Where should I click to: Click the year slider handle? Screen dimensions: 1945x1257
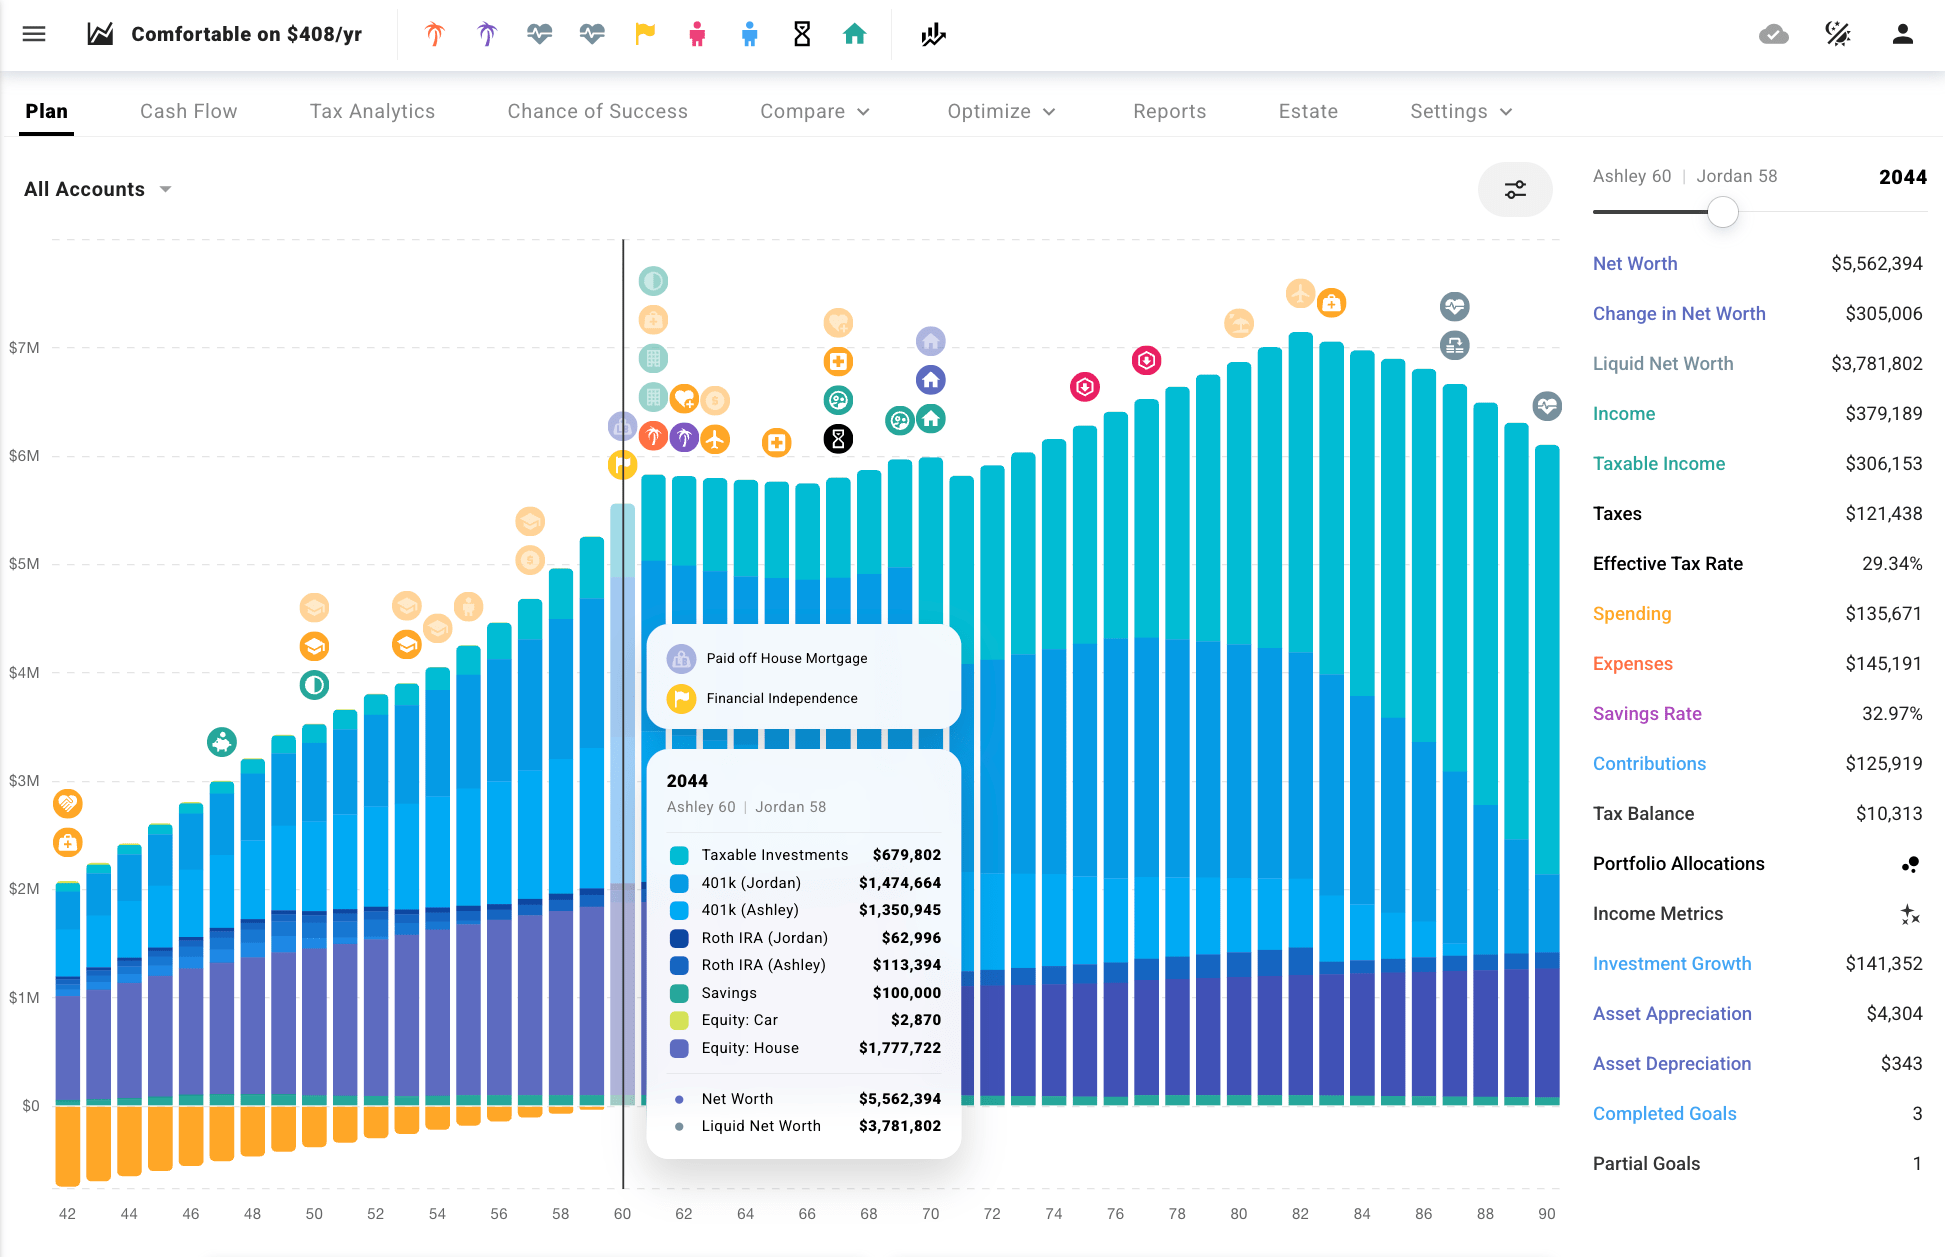point(1722,212)
